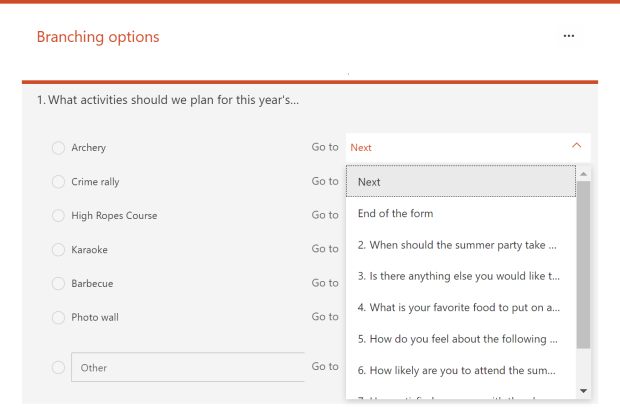Screen dimensions: 620x417
Task: Select the Other option radio button
Action: point(58,368)
